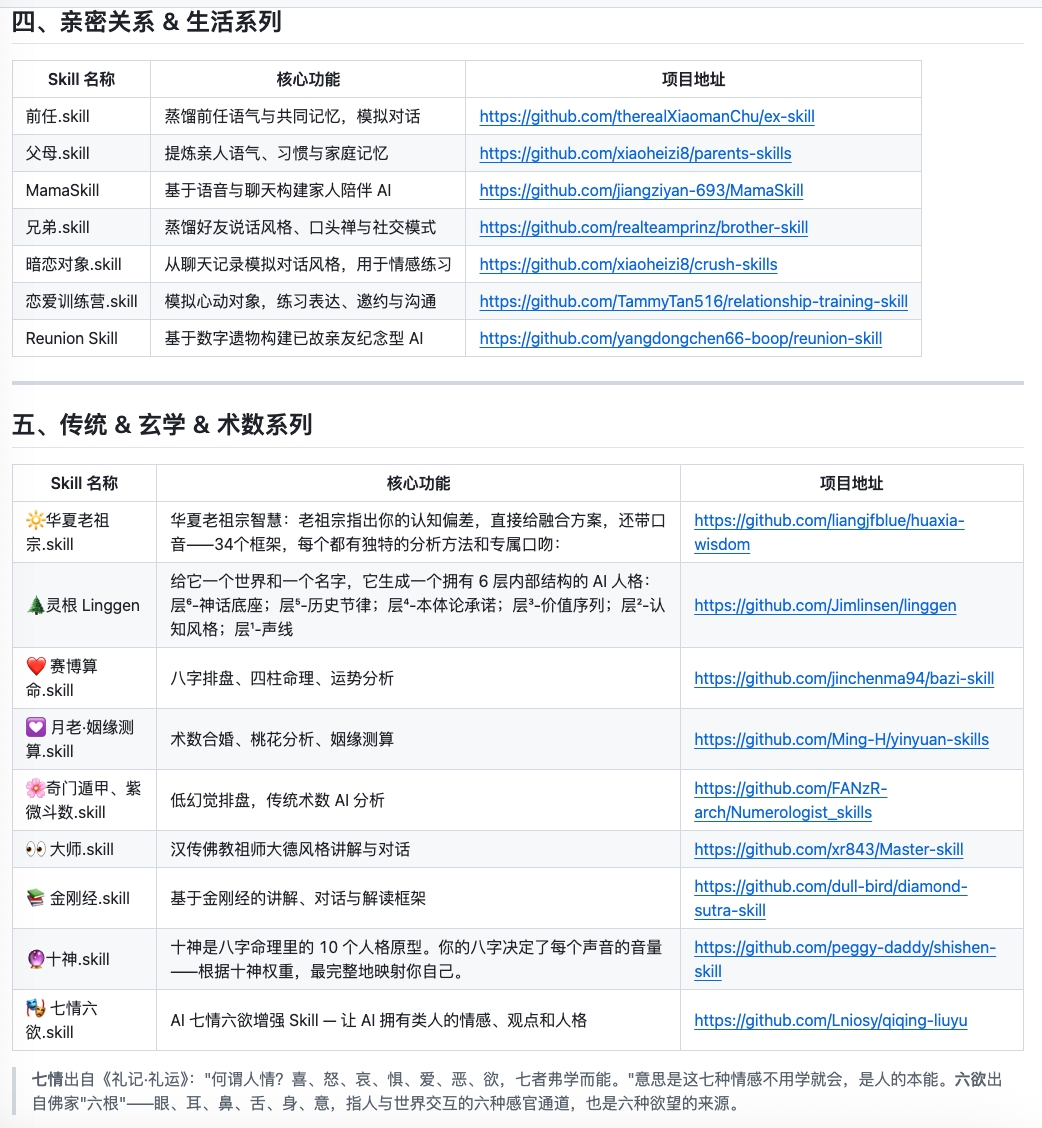Click the heading 五、传统 & 玄学 & 术数系列
This screenshot has height=1128, width=1042.
point(163,424)
